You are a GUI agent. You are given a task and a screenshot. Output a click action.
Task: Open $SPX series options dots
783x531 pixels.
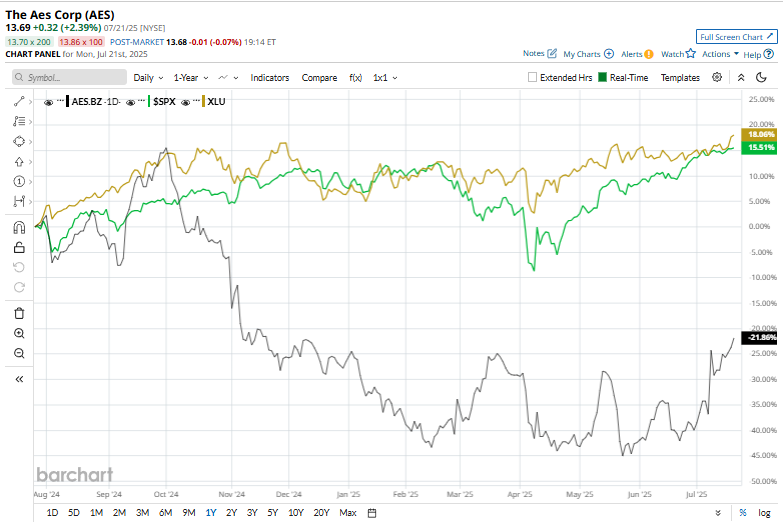click(142, 100)
